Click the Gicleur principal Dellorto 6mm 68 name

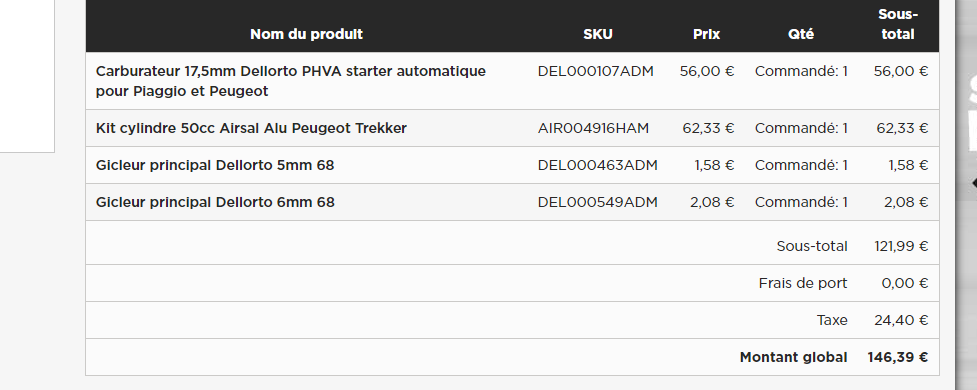(215, 202)
